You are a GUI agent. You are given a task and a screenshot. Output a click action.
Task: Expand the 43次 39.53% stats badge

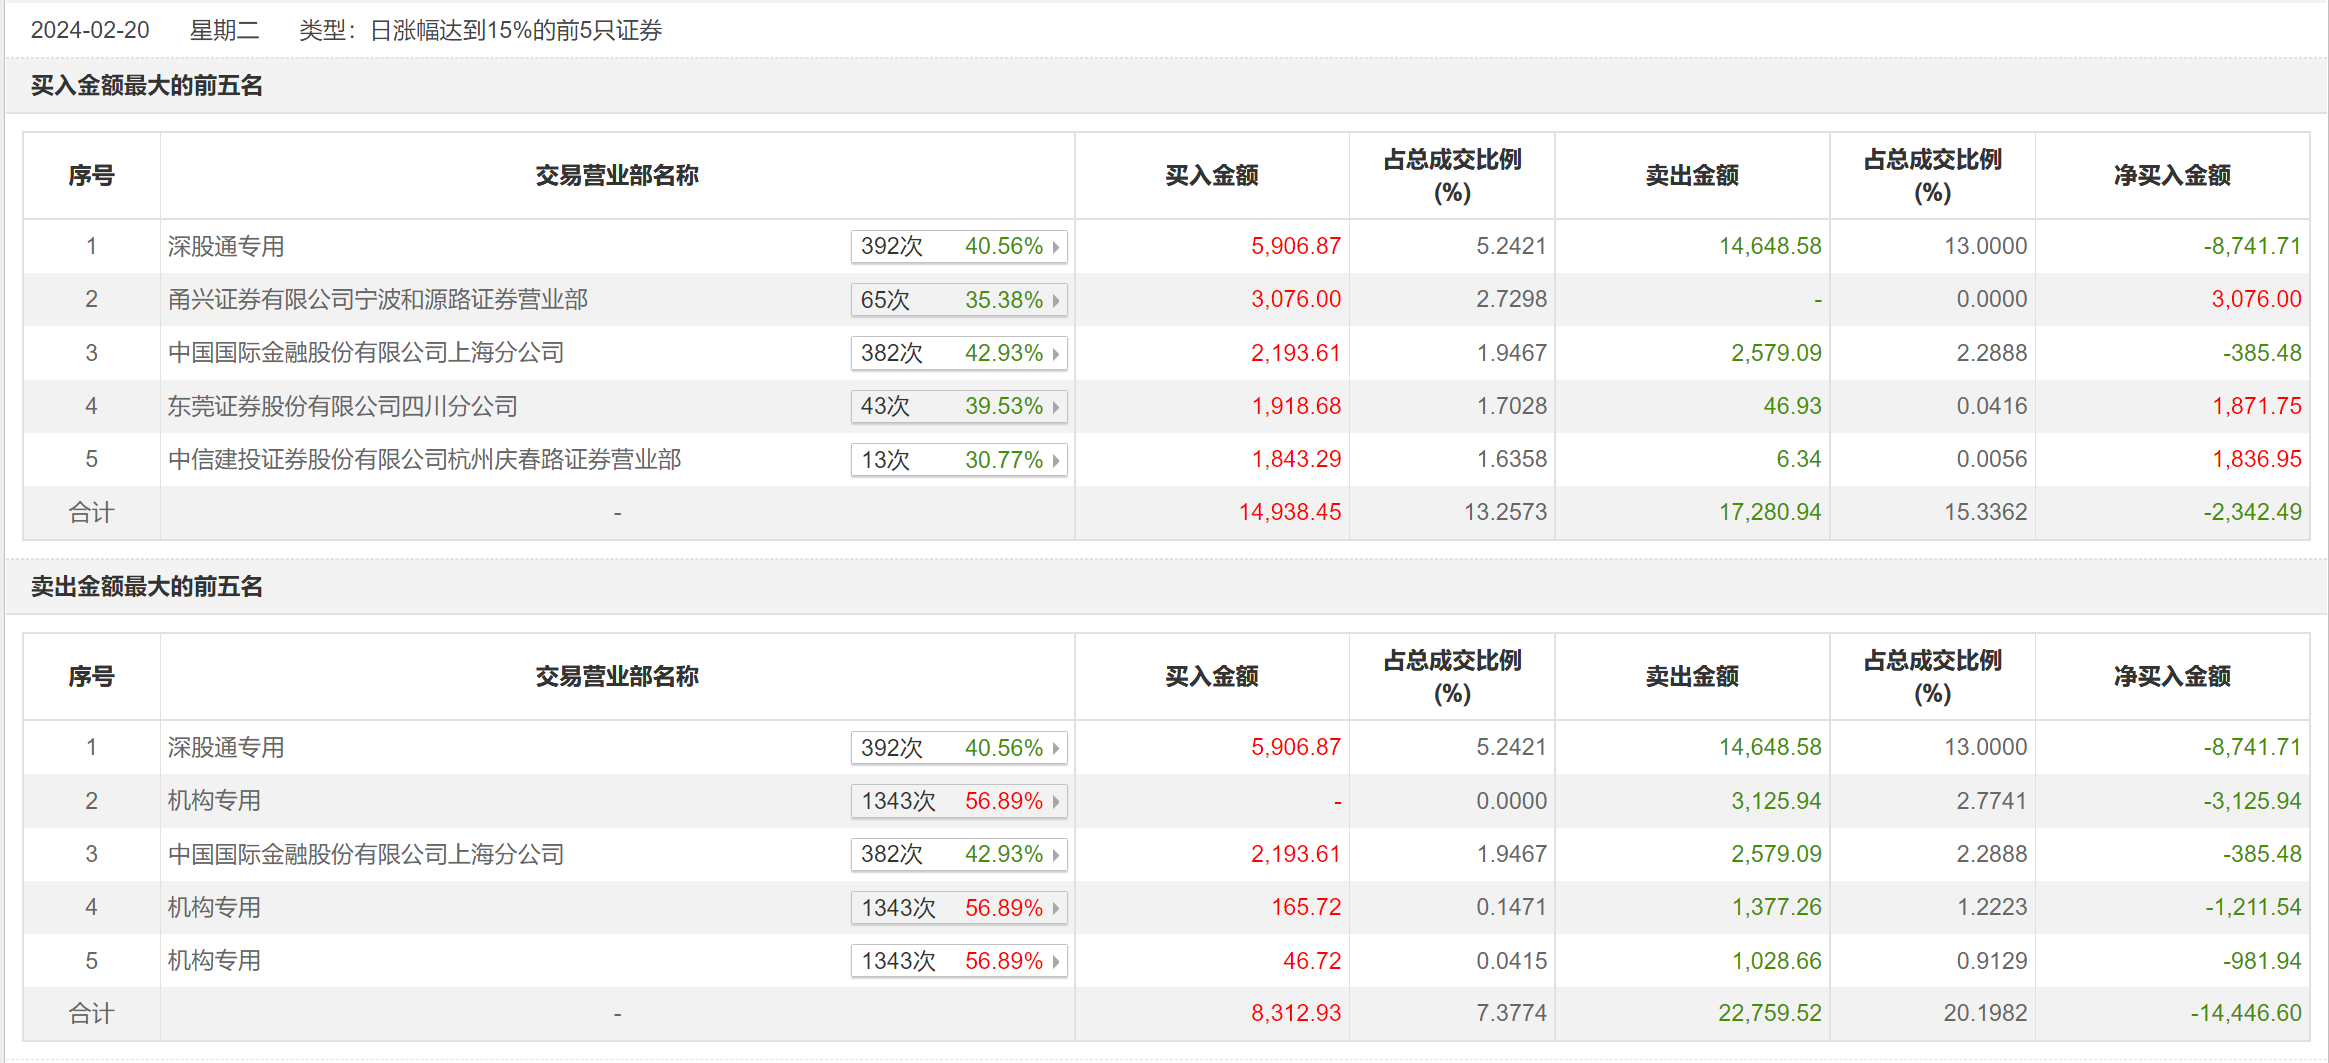pos(958,406)
